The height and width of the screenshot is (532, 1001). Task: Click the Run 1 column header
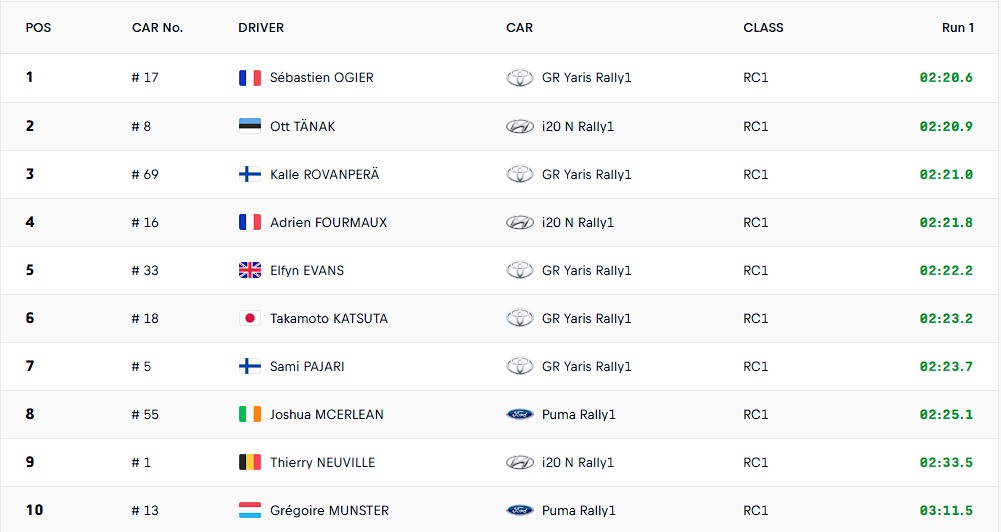pos(957,28)
